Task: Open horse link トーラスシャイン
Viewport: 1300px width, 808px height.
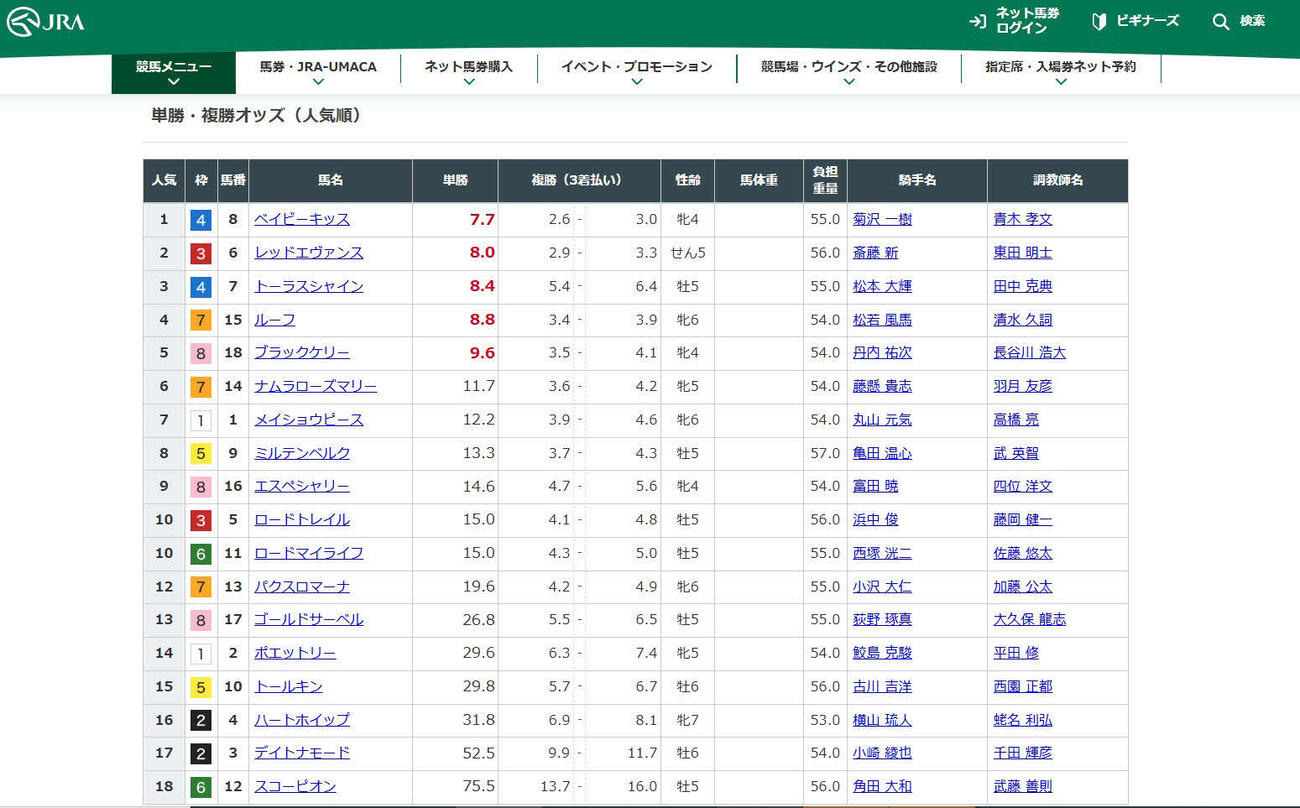Action: pyautogui.click(x=308, y=286)
